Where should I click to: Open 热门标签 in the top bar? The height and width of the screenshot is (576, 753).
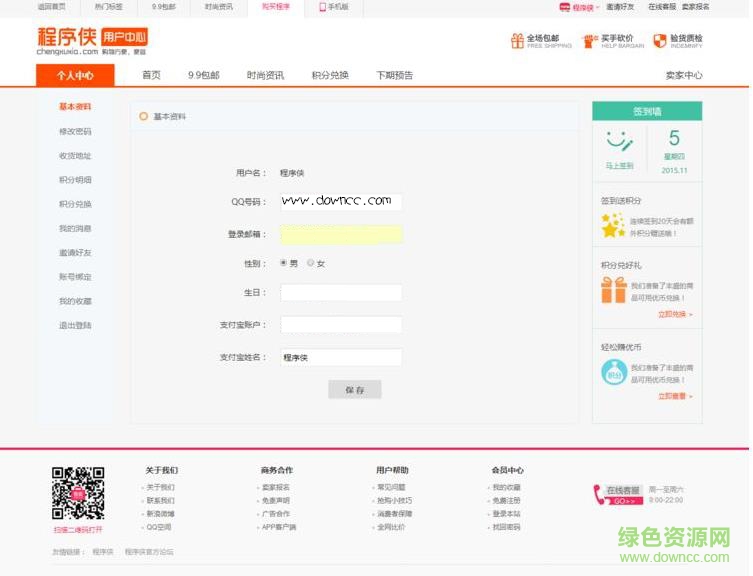[x=109, y=7]
